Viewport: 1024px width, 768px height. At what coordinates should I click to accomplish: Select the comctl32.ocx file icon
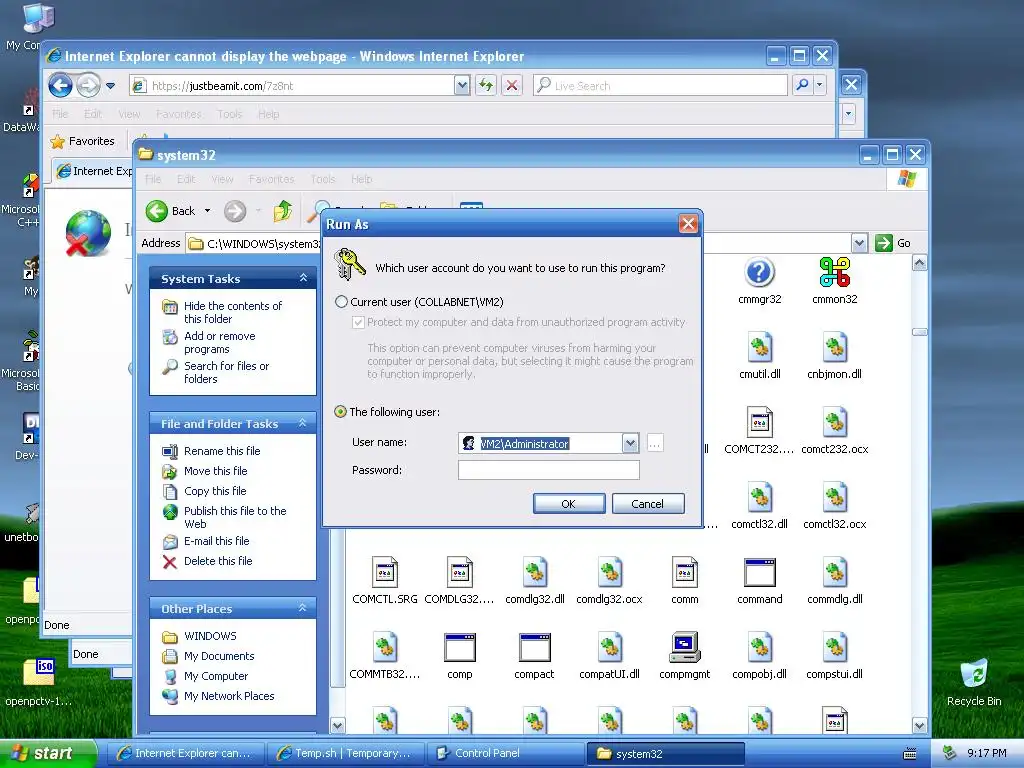click(835, 498)
